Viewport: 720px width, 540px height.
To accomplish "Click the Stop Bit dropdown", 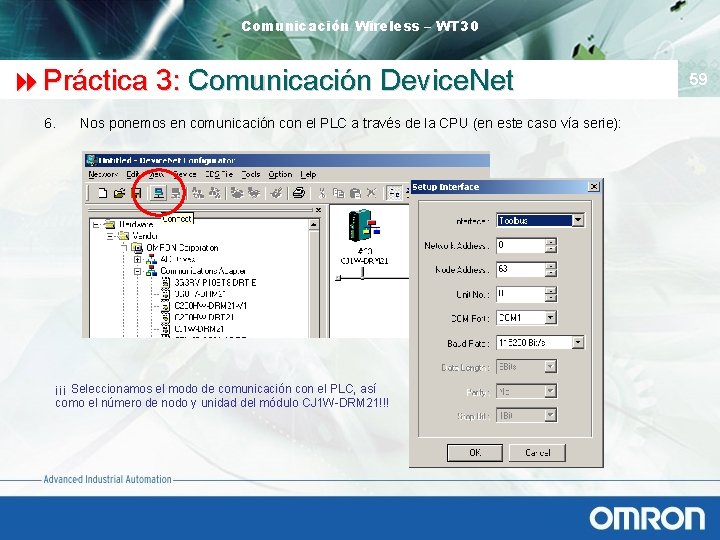I will coord(527,416).
